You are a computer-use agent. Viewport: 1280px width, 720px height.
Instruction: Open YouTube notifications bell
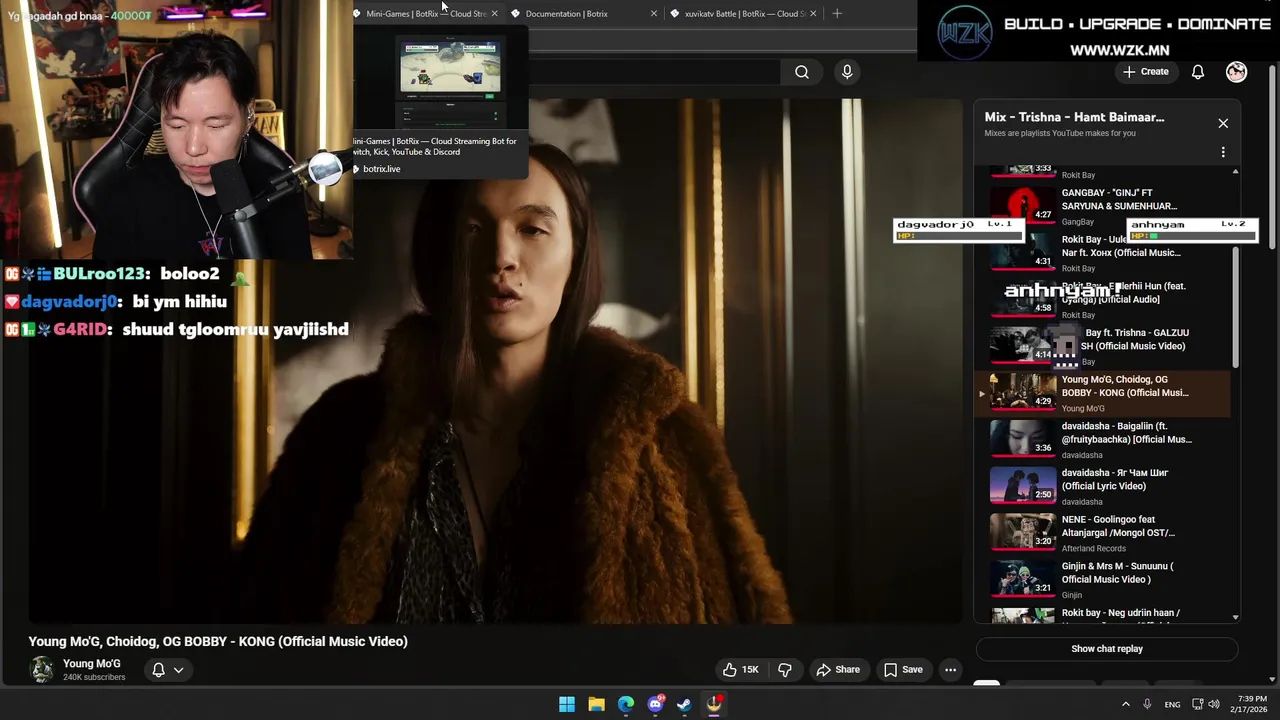[x=1198, y=72]
